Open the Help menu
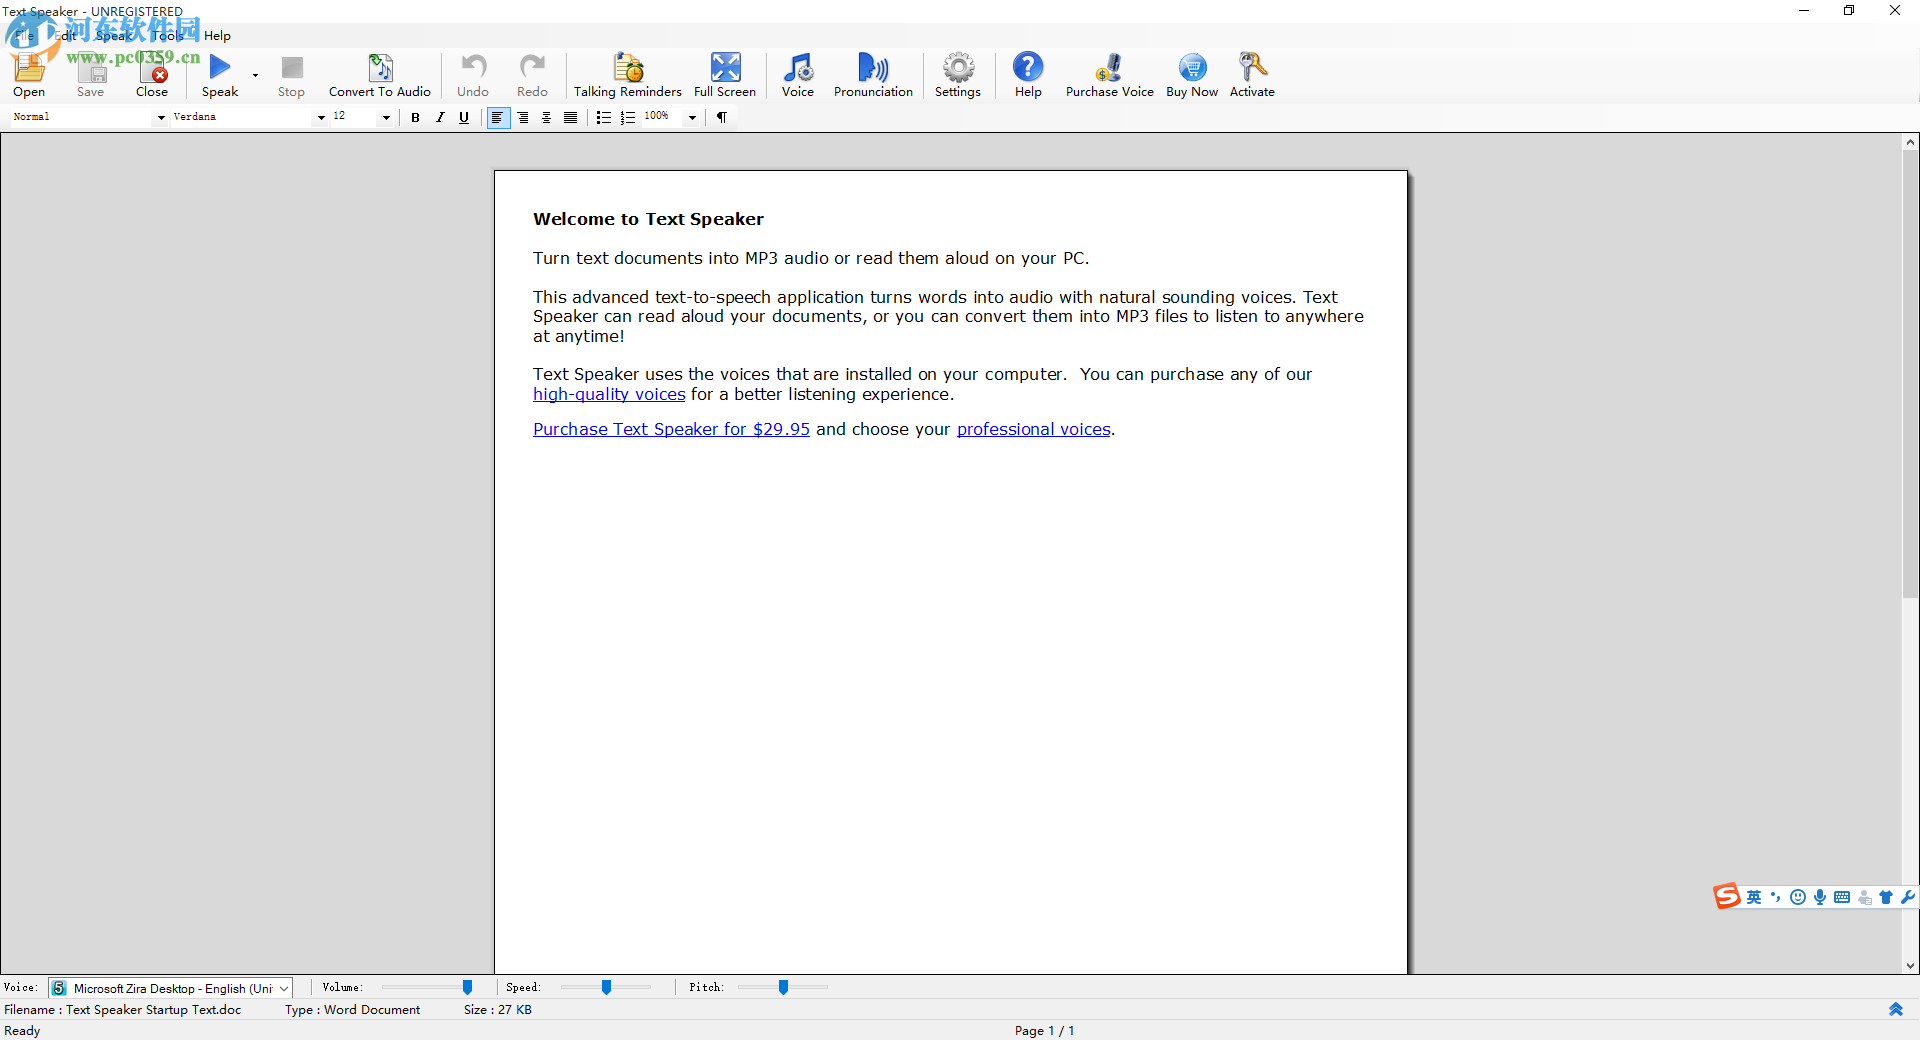1920x1040 pixels. click(x=217, y=36)
